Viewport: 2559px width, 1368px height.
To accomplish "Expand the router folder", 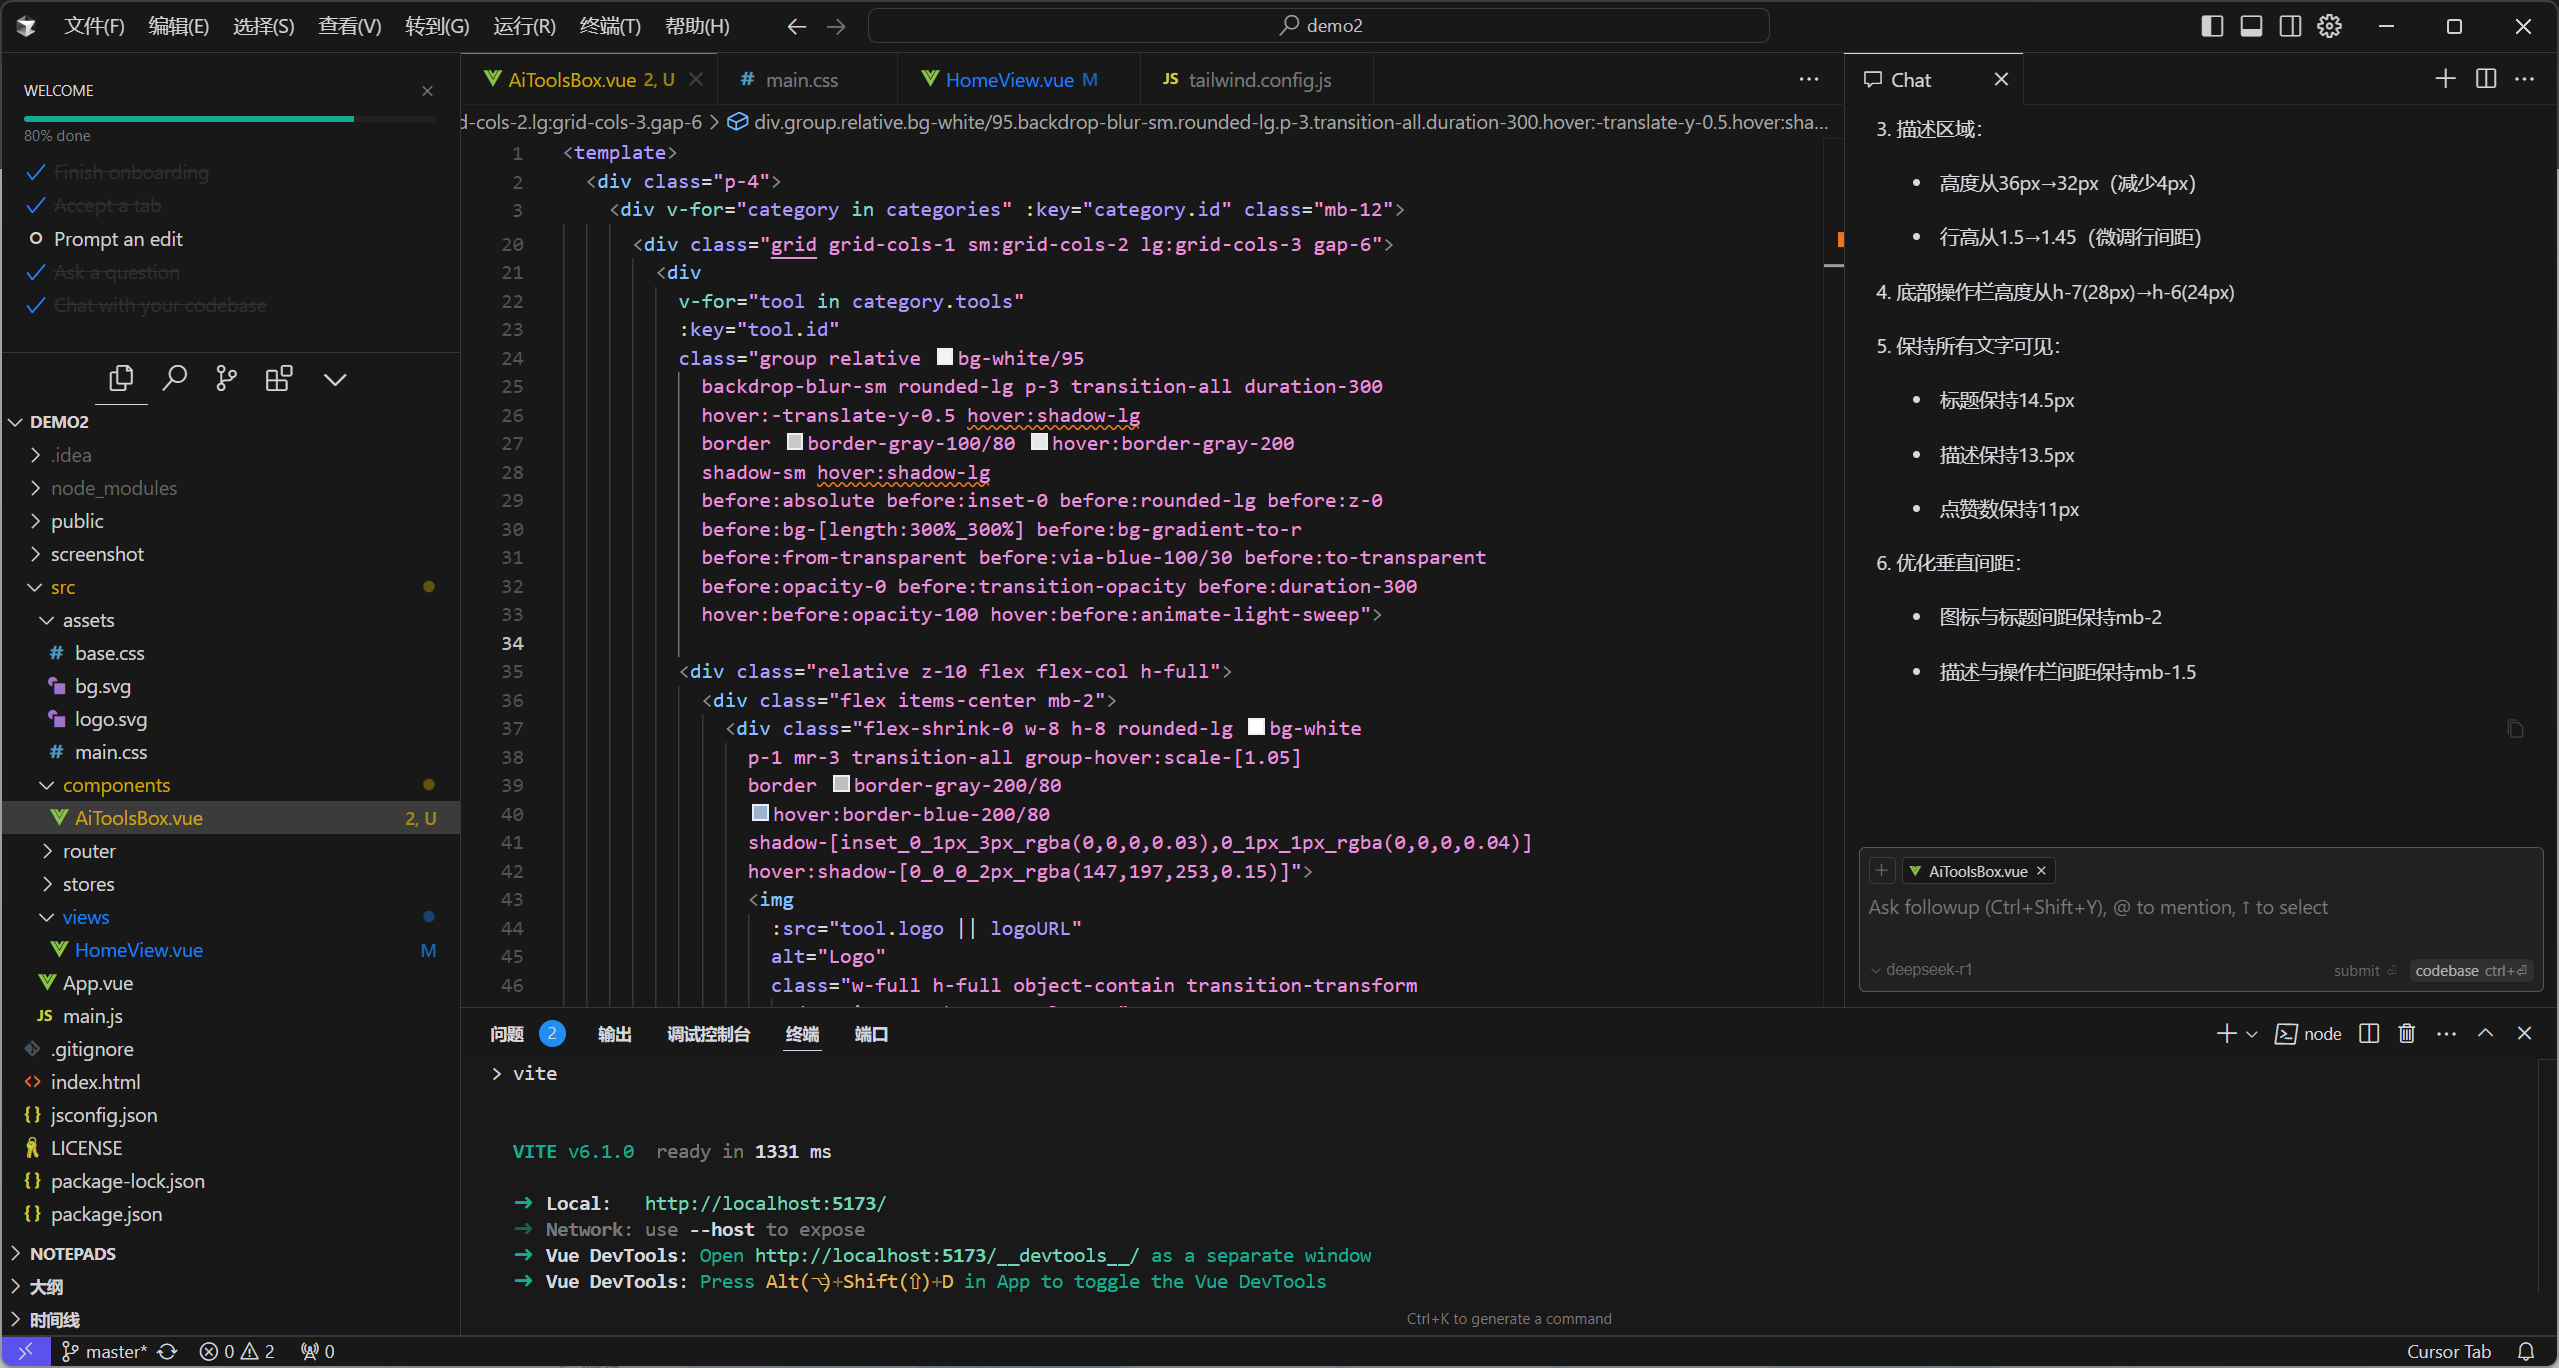I will tap(230, 851).
